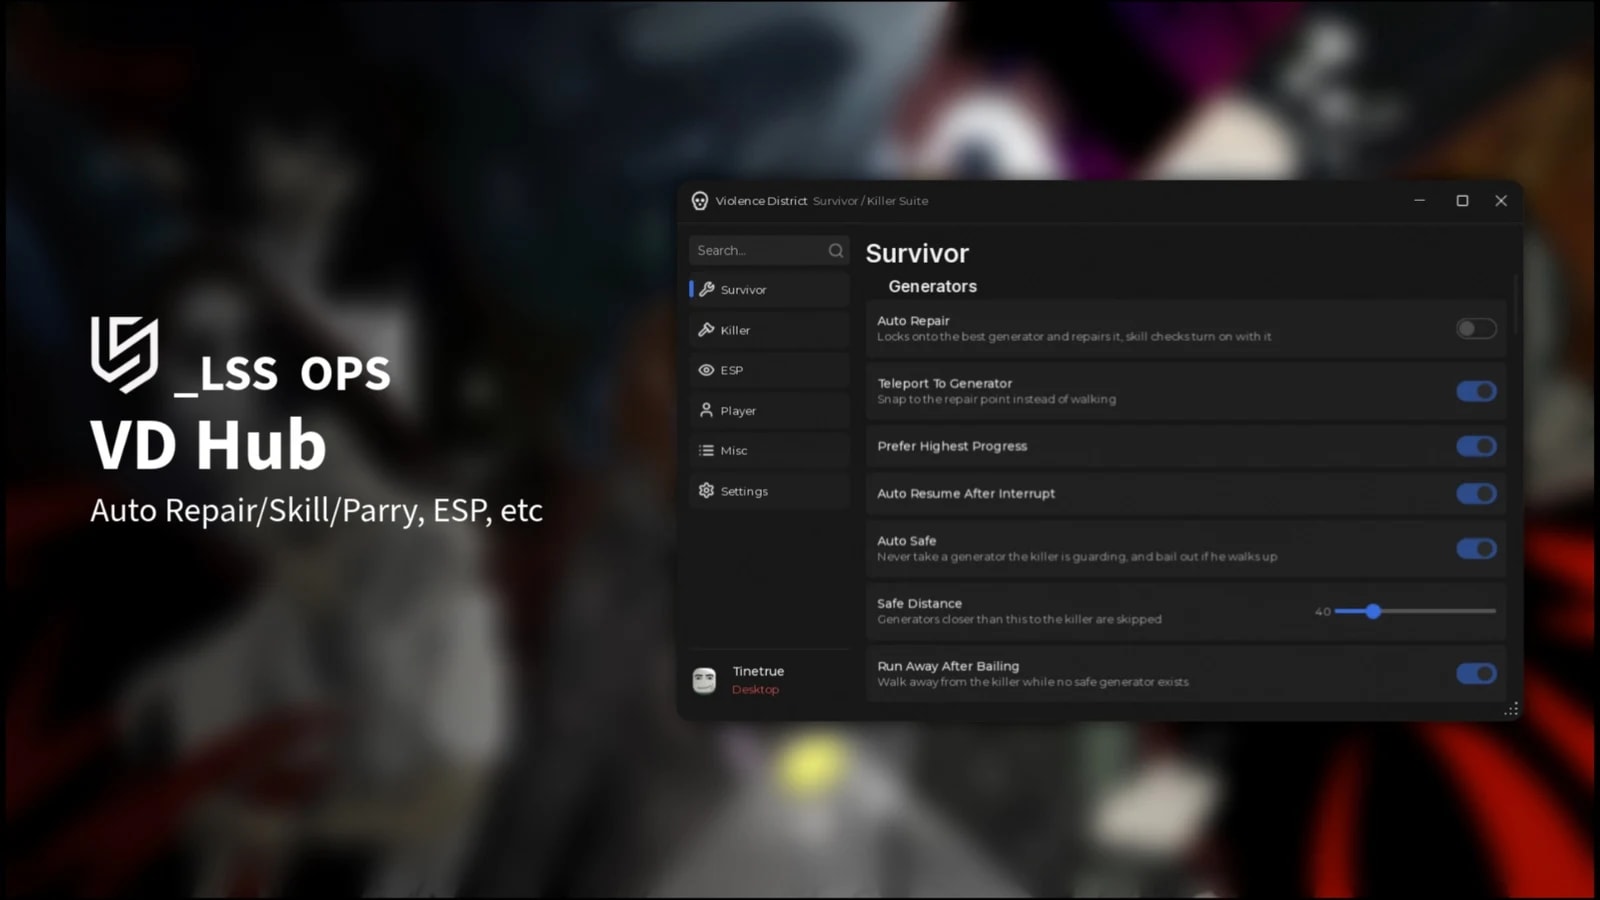This screenshot has width=1600, height=900.
Task: Click the Survivor page title
Action: click(x=917, y=253)
